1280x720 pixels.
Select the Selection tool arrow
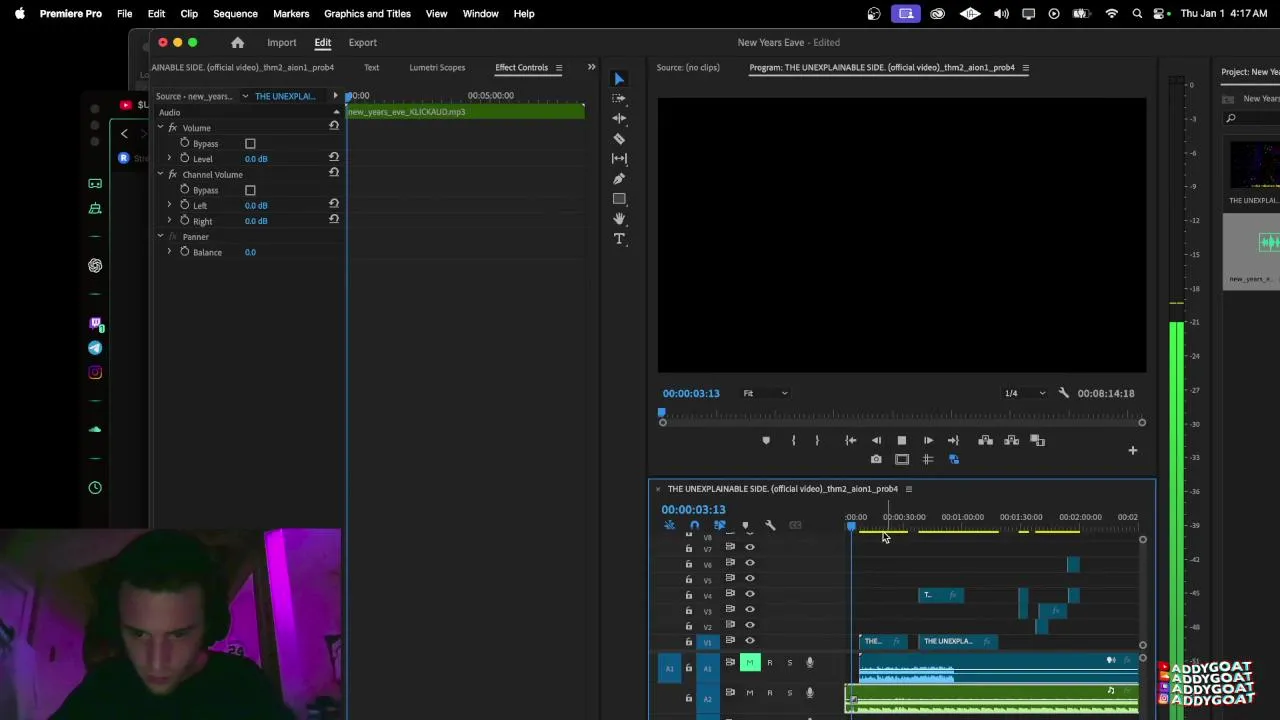click(x=619, y=79)
